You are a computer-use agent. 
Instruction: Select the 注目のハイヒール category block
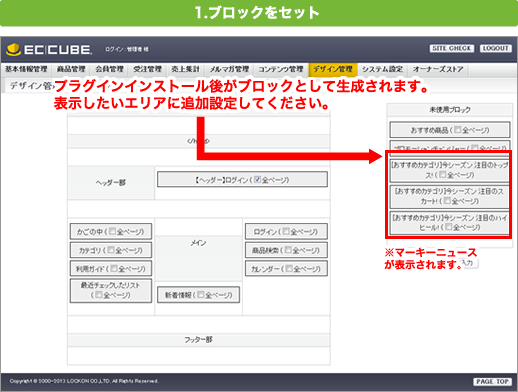450,222
